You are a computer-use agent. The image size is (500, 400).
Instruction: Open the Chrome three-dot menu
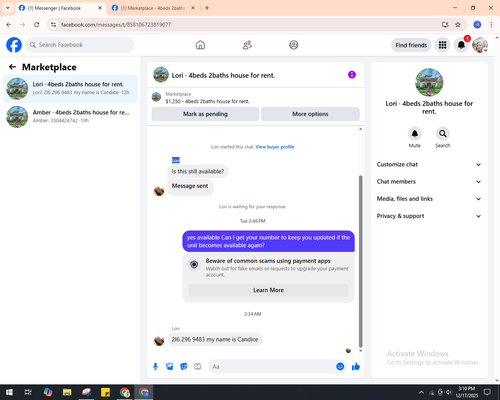pyautogui.click(x=491, y=24)
